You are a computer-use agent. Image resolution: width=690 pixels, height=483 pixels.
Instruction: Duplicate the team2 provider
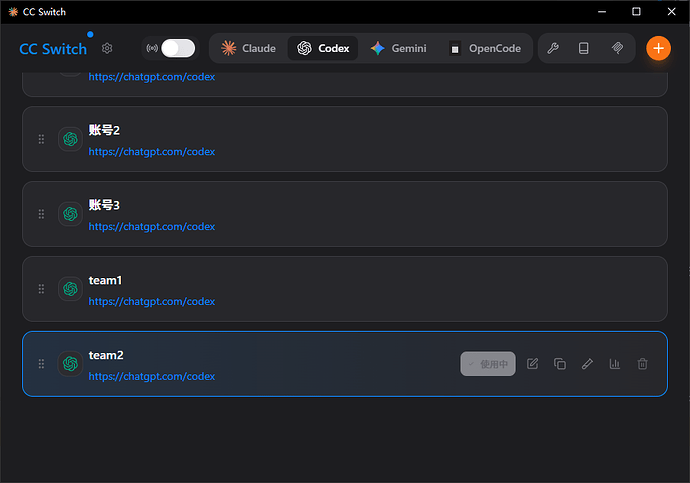(560, 364)
